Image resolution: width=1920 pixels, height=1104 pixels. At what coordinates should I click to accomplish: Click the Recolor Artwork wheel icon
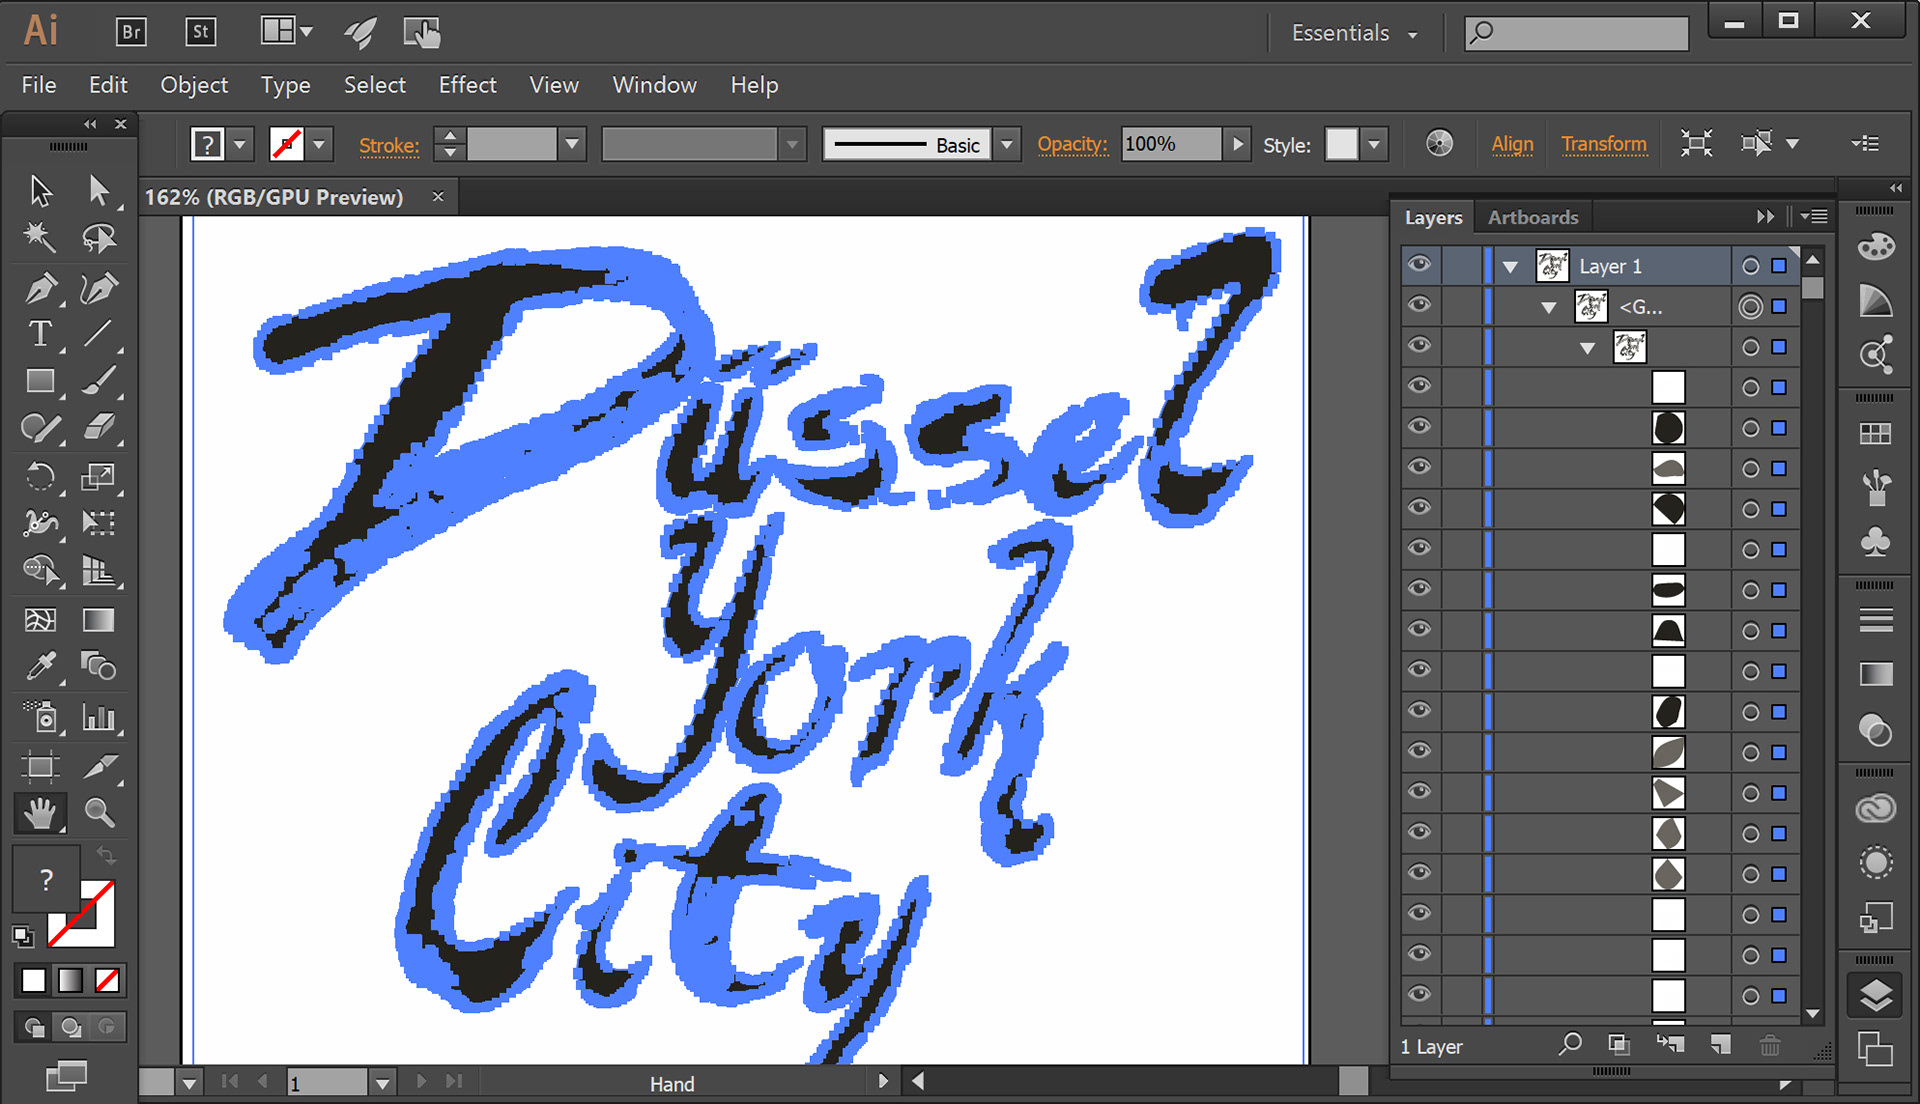1439,144
